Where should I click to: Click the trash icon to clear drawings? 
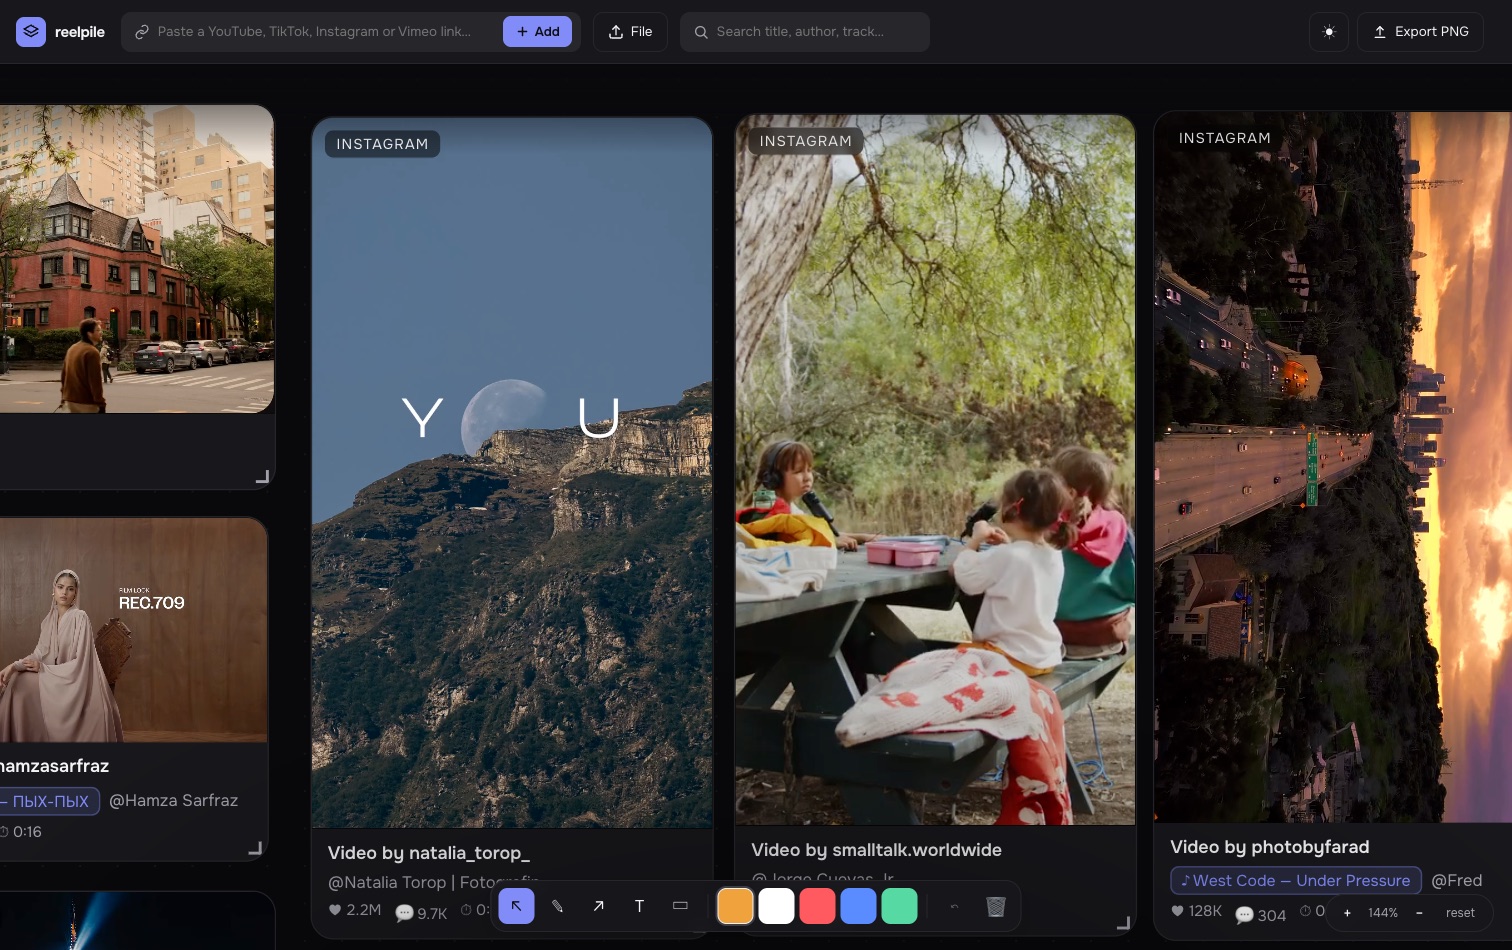click(x=995, y=906)
